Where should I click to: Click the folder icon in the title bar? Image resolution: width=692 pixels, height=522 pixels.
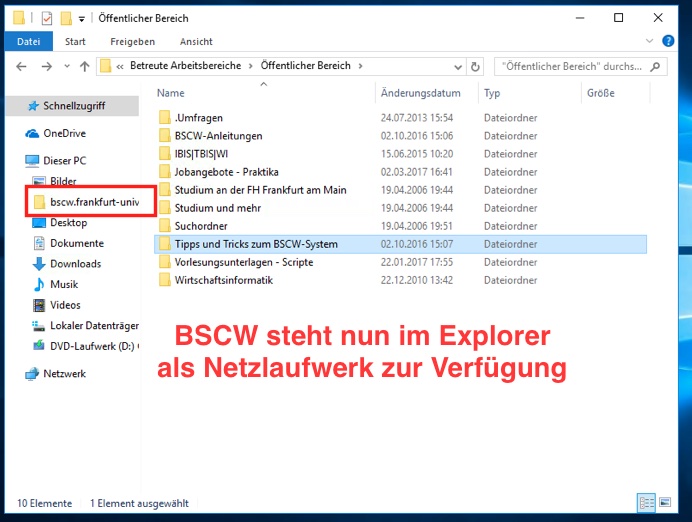(x=19, y=18)
